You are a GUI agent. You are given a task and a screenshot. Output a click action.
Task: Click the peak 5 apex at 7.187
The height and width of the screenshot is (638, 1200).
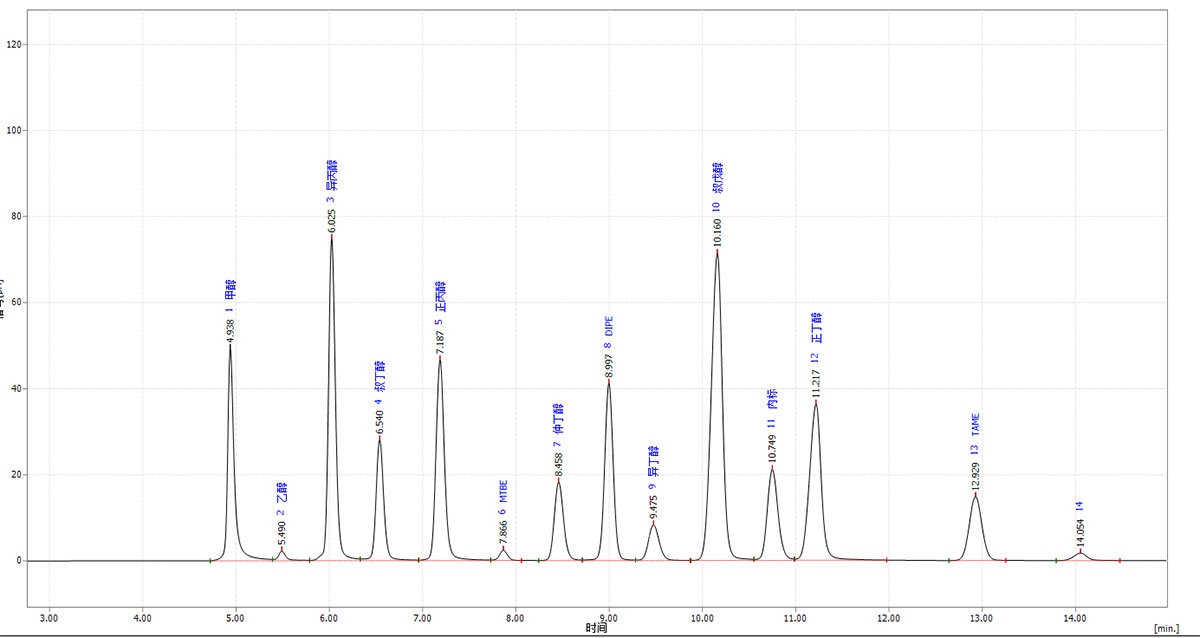click(440, 358)
